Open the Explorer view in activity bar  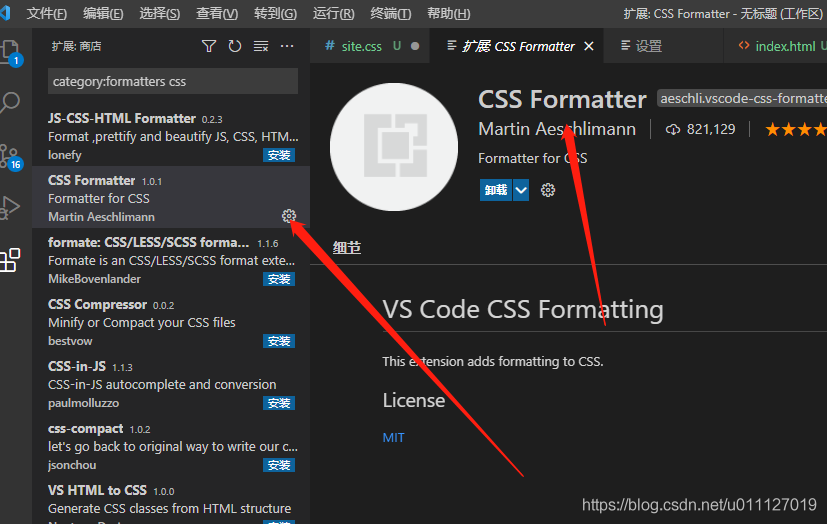10,50
